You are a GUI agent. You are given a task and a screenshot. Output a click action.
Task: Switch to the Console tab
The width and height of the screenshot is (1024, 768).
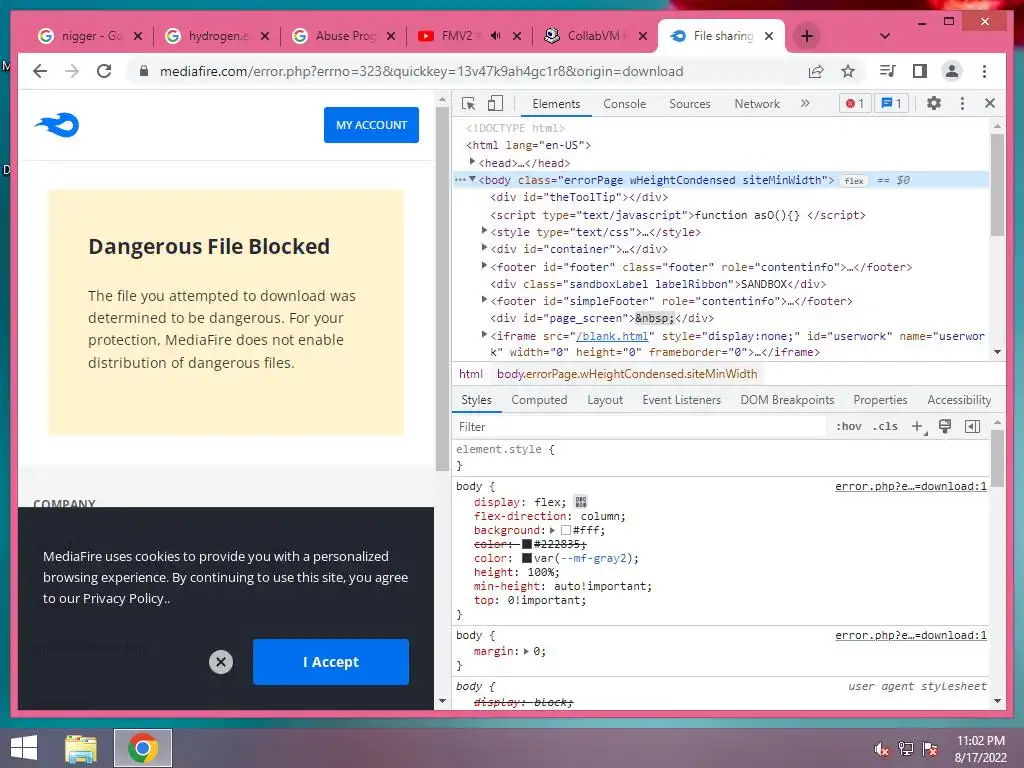(x=624, y=103)
